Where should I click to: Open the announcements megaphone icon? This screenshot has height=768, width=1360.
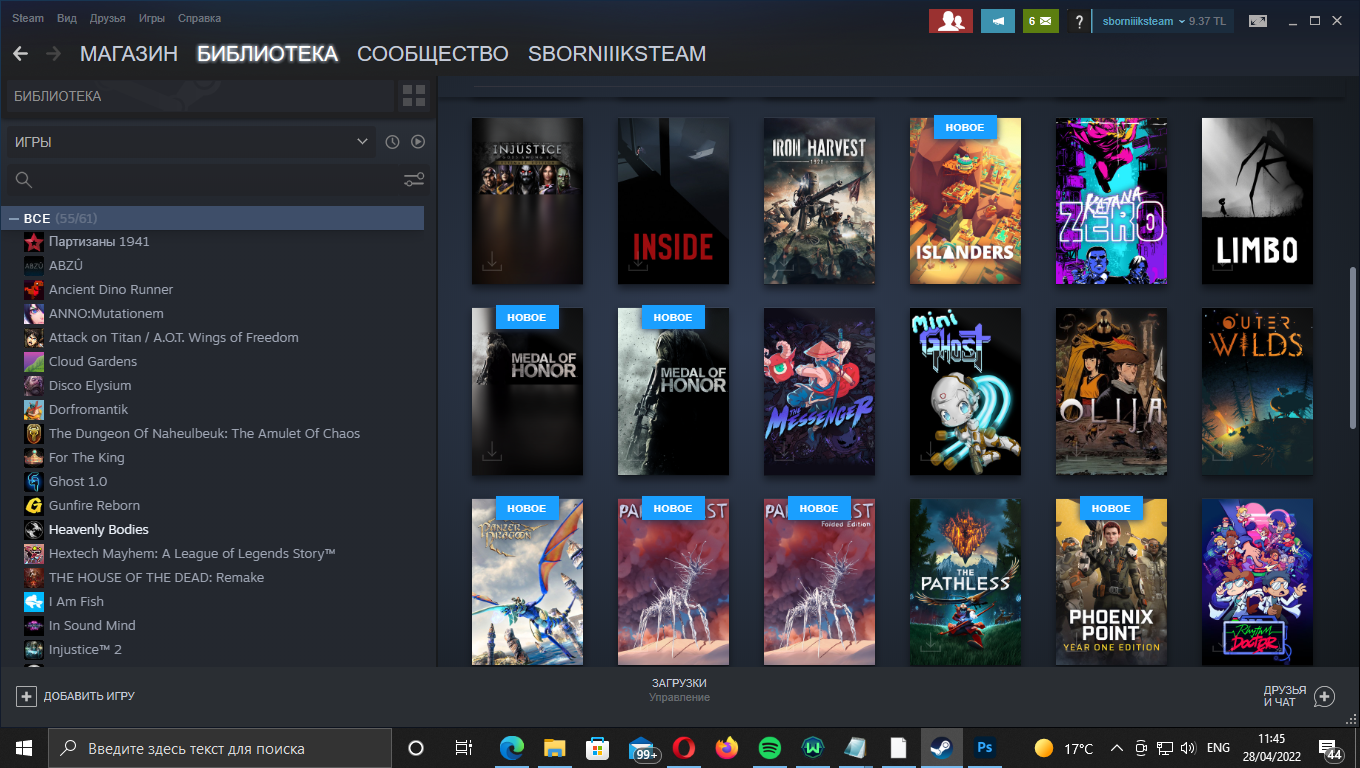pos(997,21)
